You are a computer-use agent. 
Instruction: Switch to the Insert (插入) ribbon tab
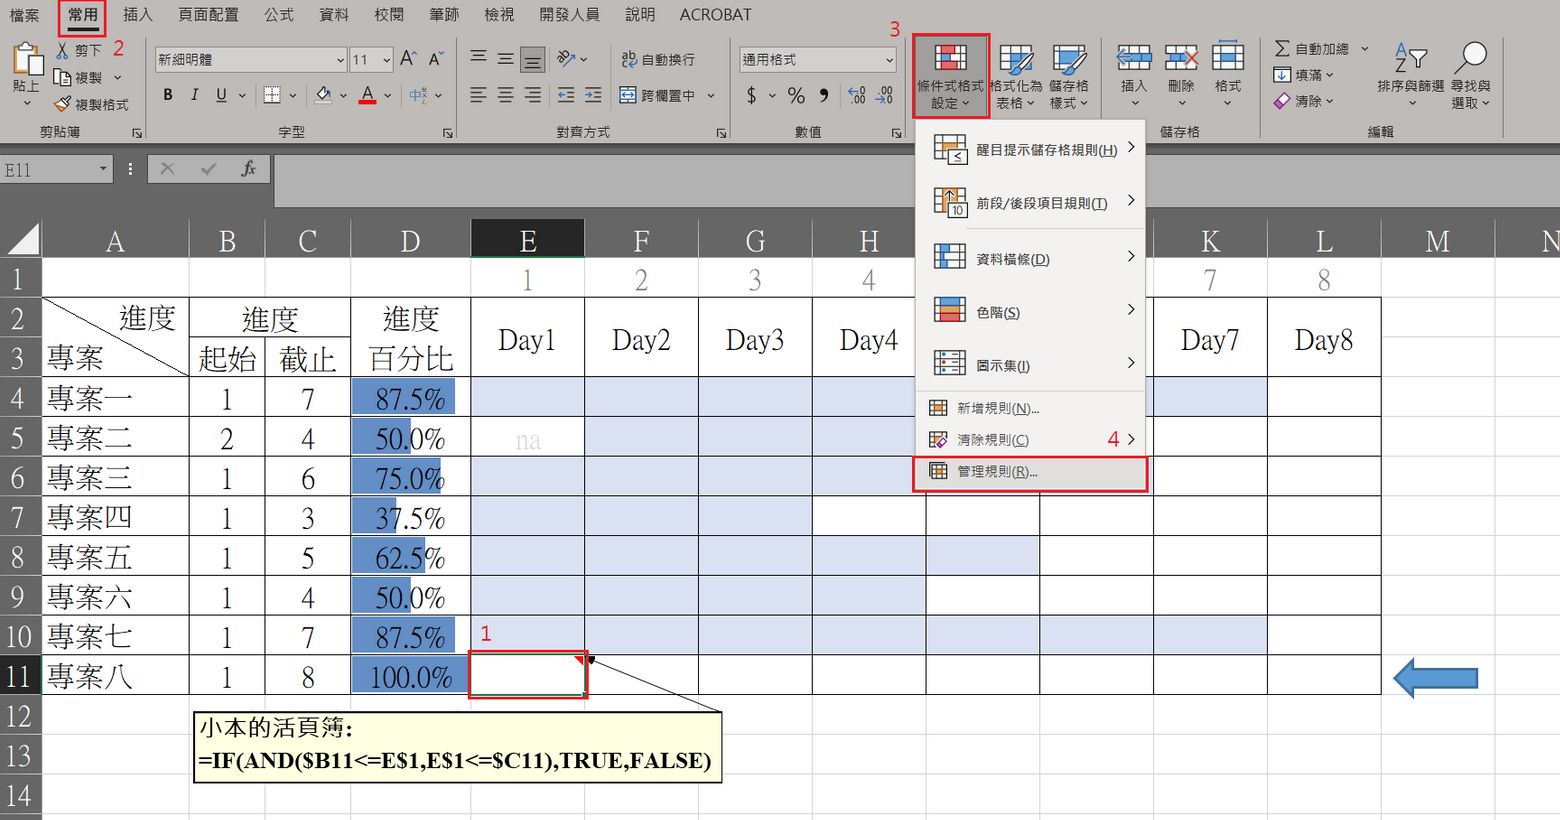point(137,15)
